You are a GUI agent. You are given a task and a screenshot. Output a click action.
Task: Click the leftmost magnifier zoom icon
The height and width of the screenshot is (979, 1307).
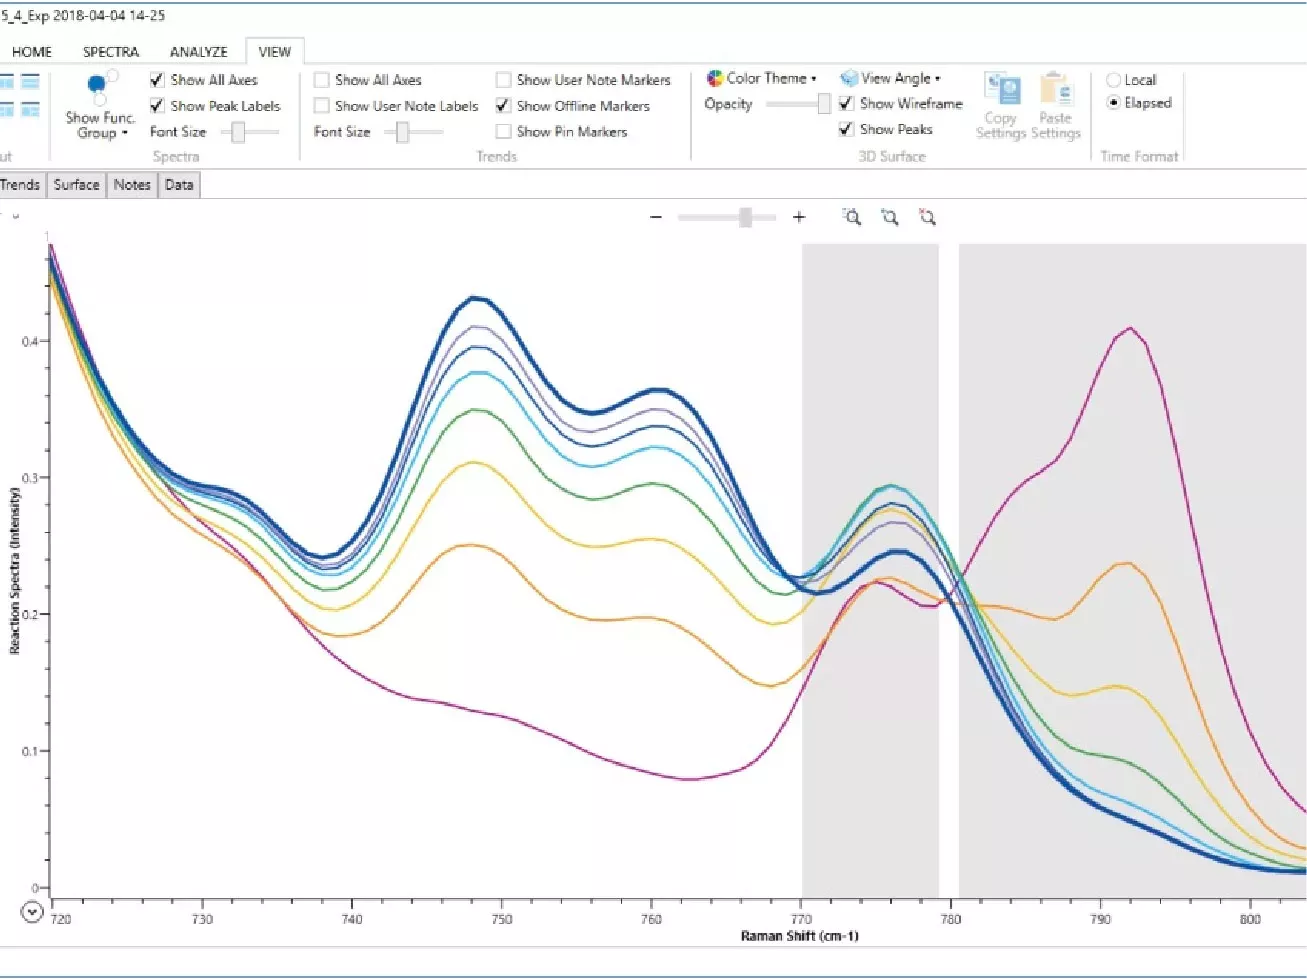click(x=851, y=217)
